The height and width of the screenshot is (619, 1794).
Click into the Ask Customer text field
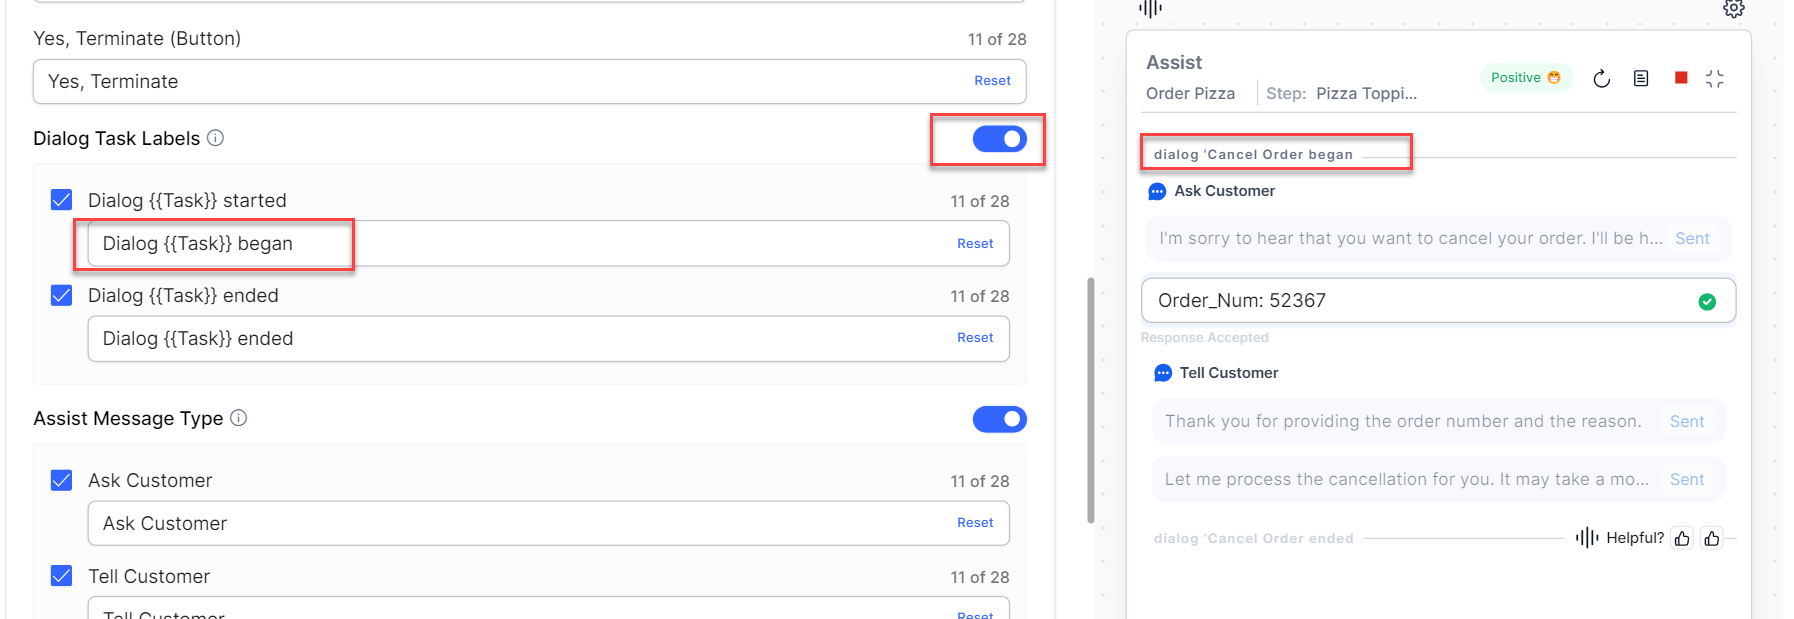coord(500,523)
